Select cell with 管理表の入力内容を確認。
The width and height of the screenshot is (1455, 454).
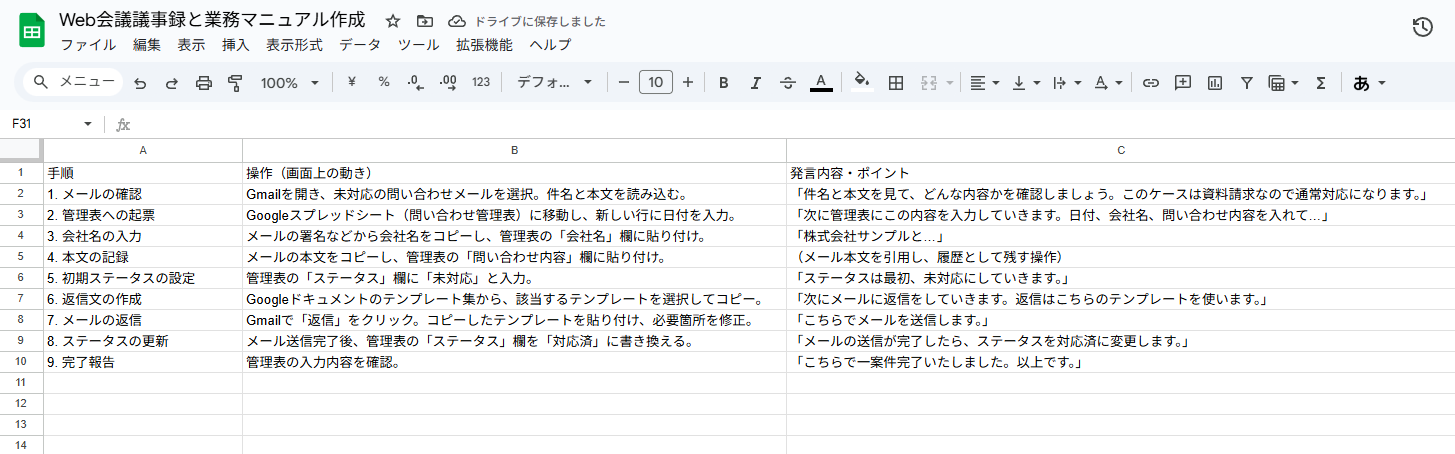[x=514, y=362]
